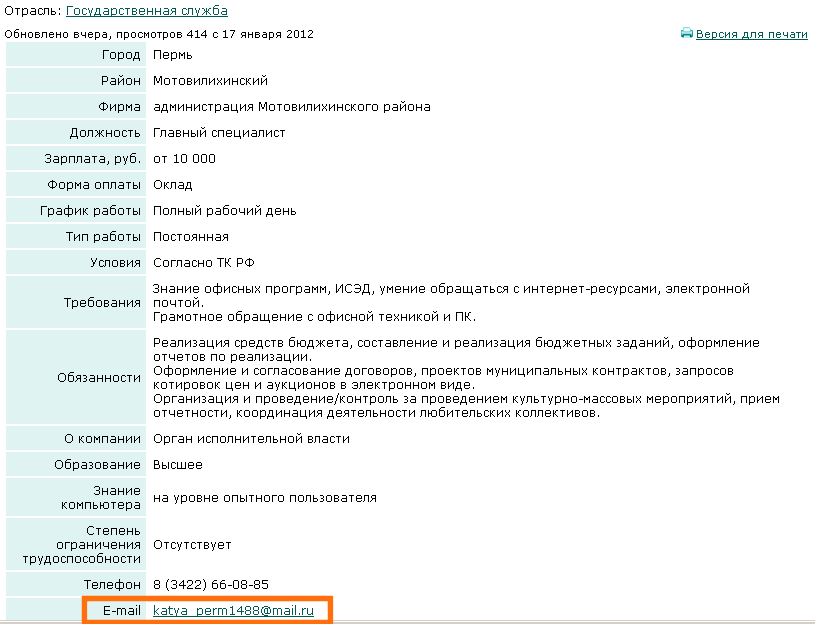This screenshot has height=624, width=815.
Task: Click the Обязанности row label
Action: (x=99, y=378)
